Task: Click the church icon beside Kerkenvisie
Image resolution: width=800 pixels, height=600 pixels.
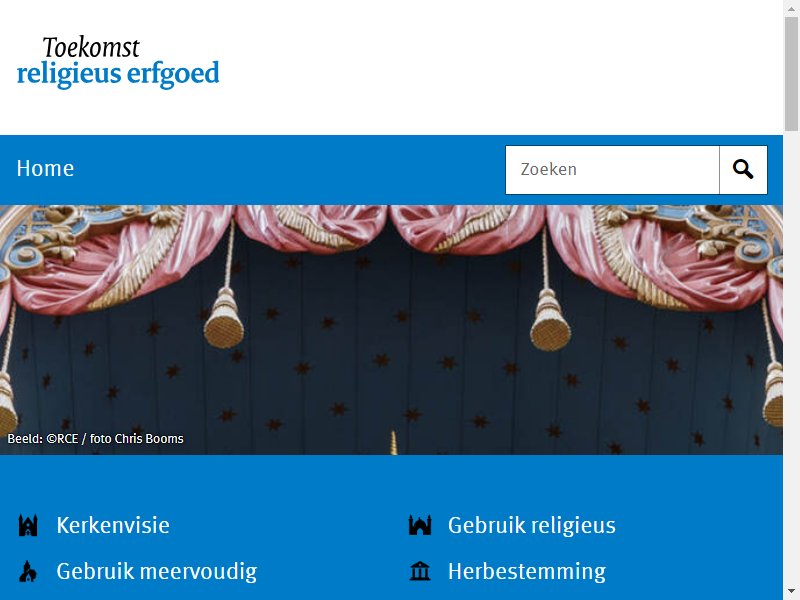Action: [x=28, y=526]
